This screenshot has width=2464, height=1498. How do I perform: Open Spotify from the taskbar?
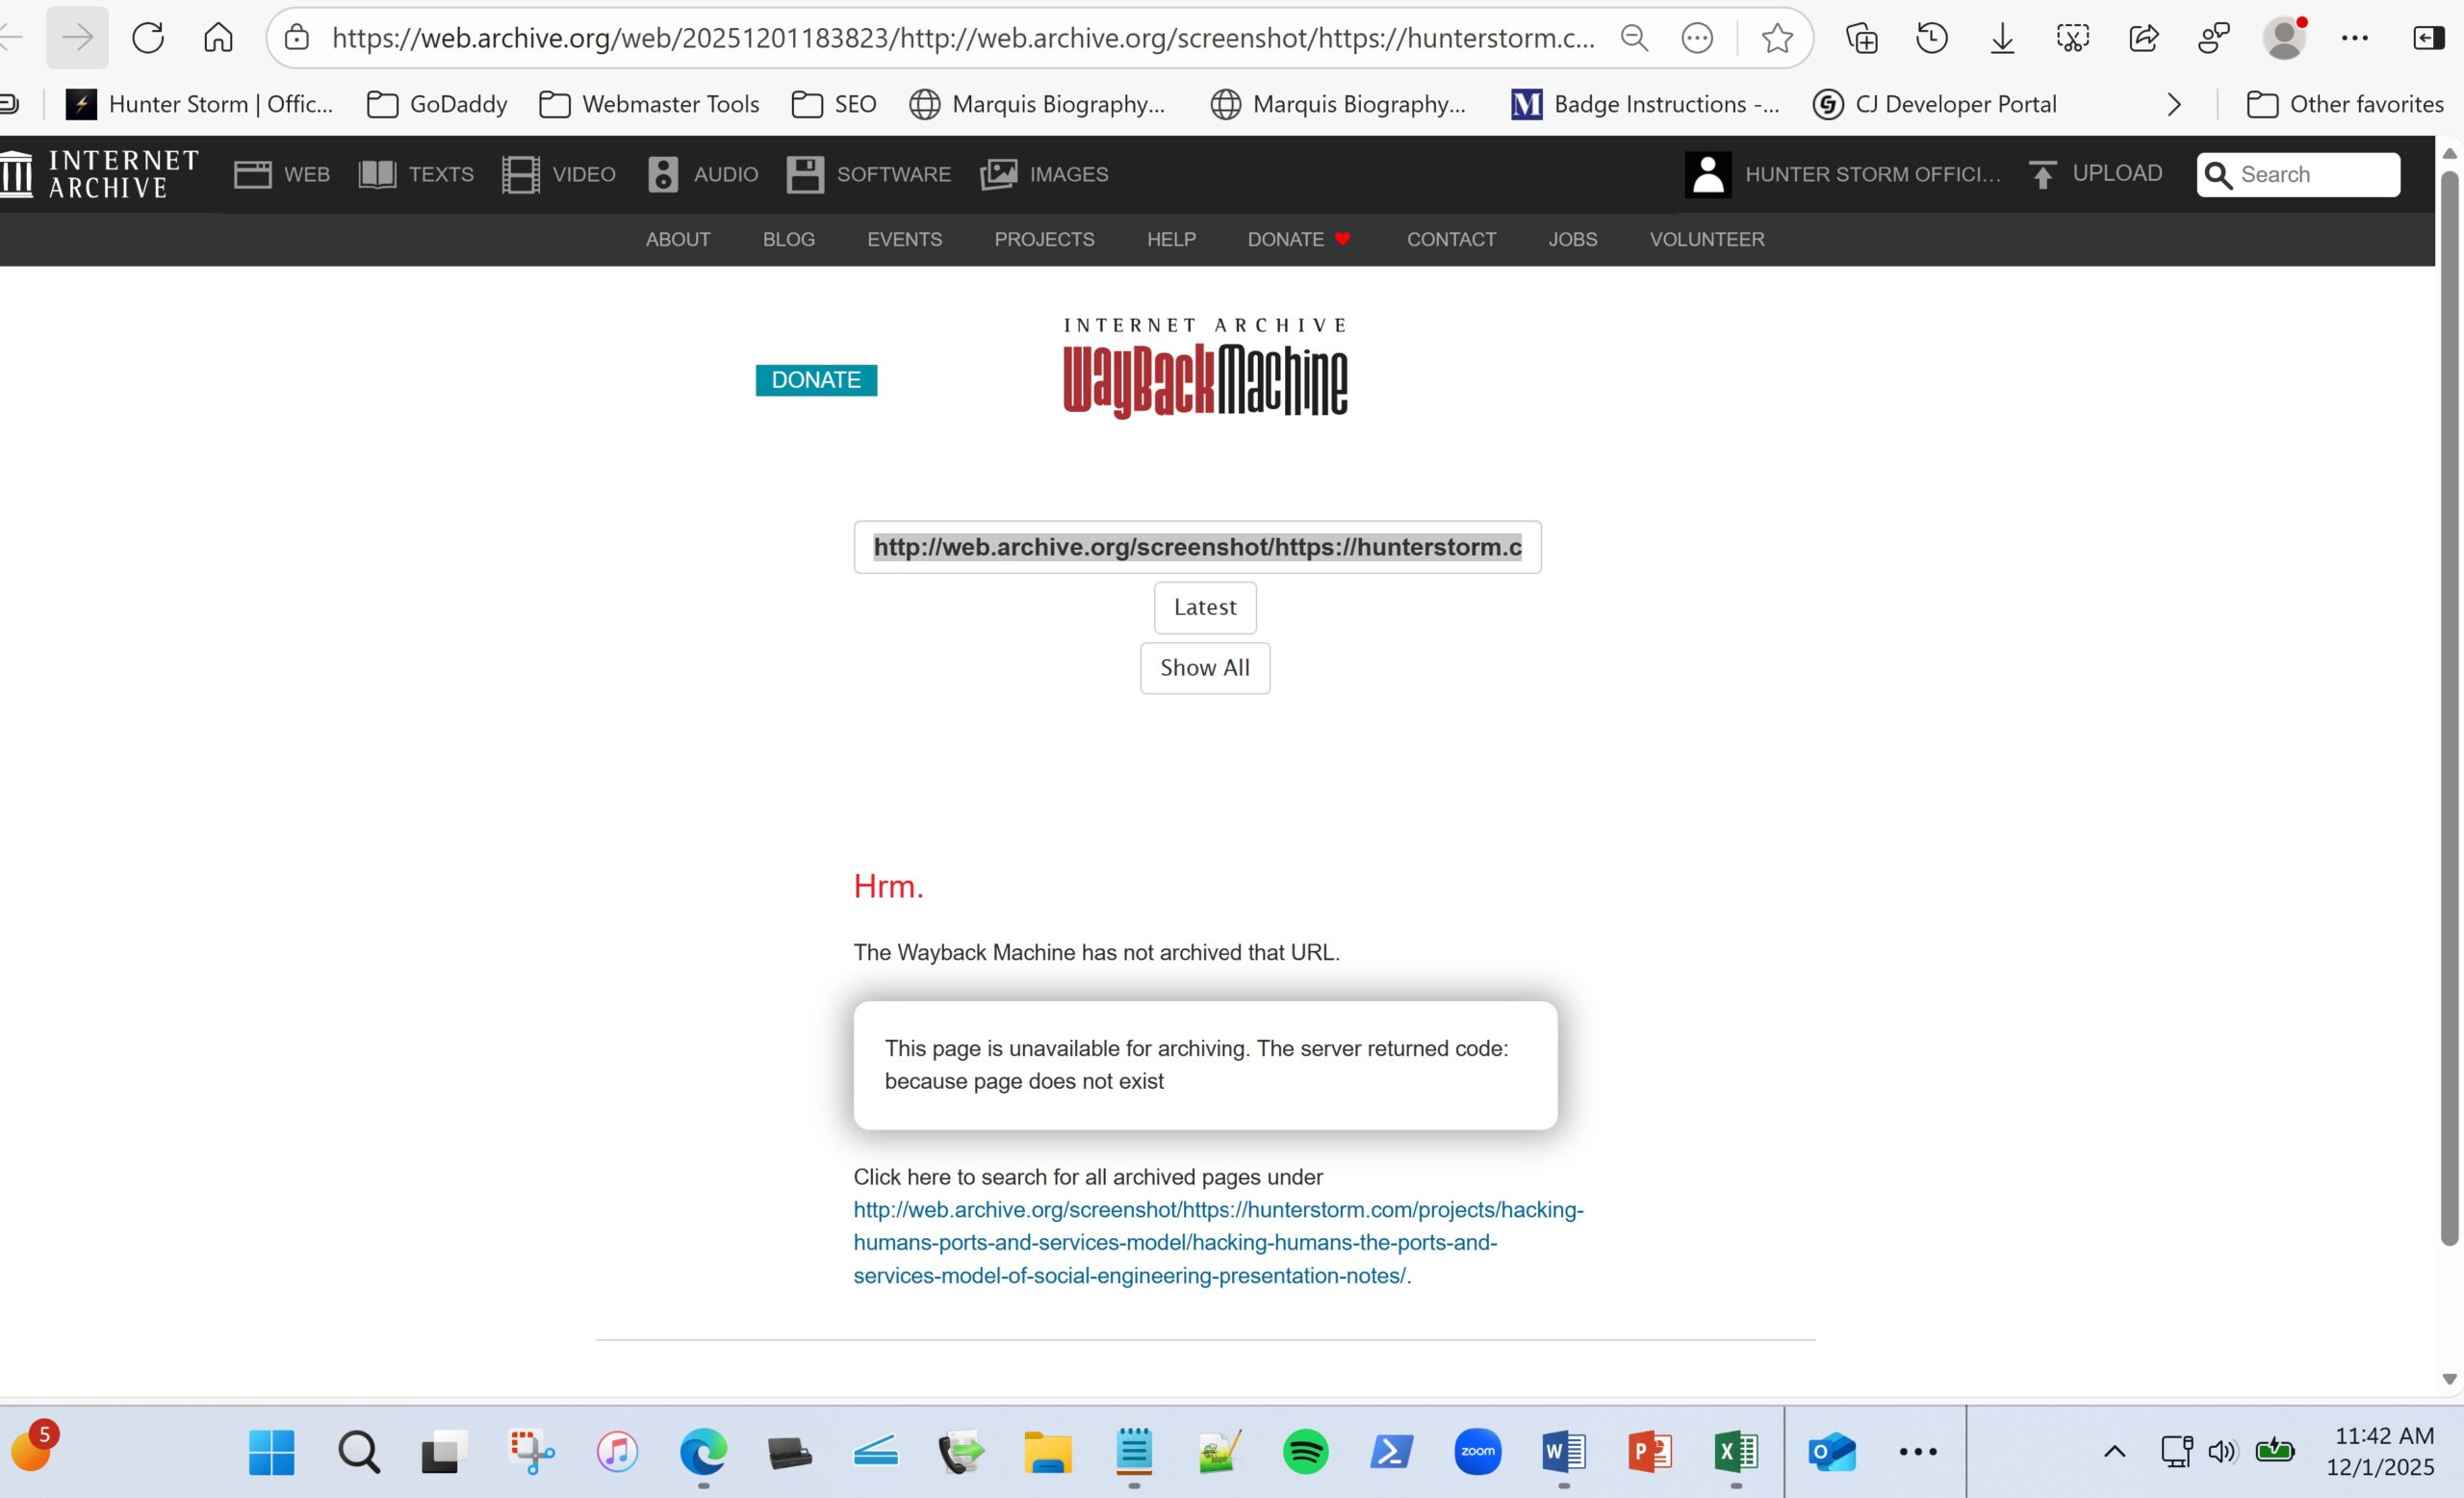pyautogui.click(x=1305, y=1451)
